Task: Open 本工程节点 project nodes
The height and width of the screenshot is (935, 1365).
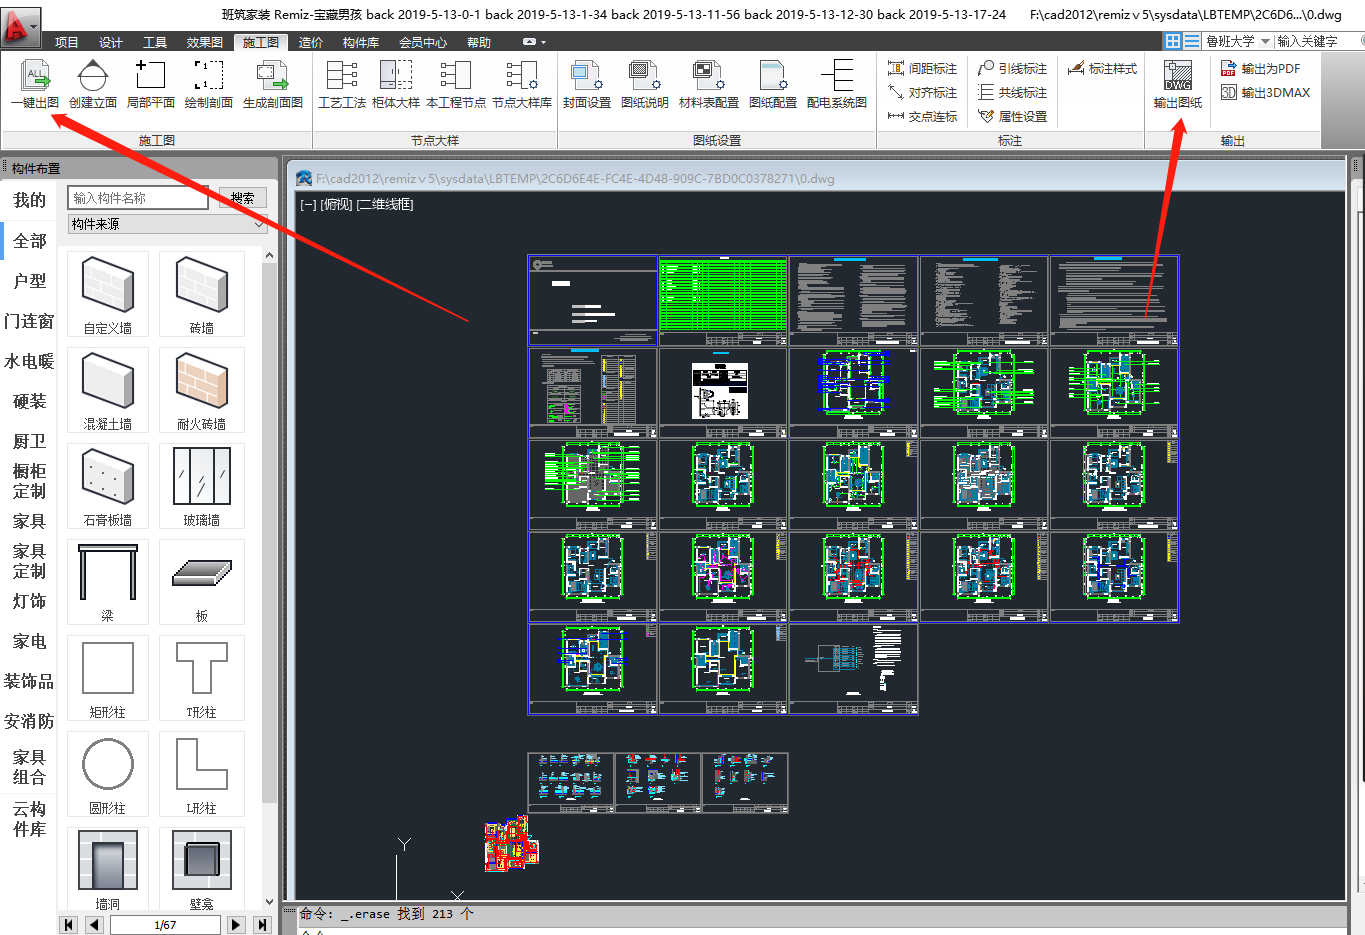Action: click(x=456, y=84)
